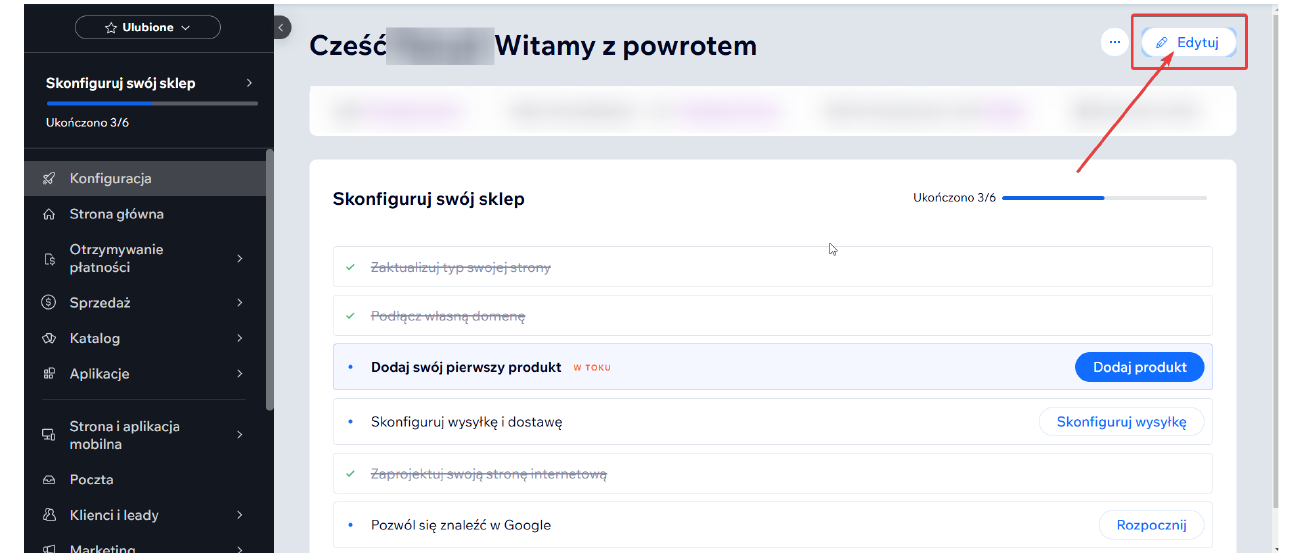Image resolution: width=1290 pixels, height=560 pixels.
Task: Open the Ulubione dropdown
Action: point(148,28)
